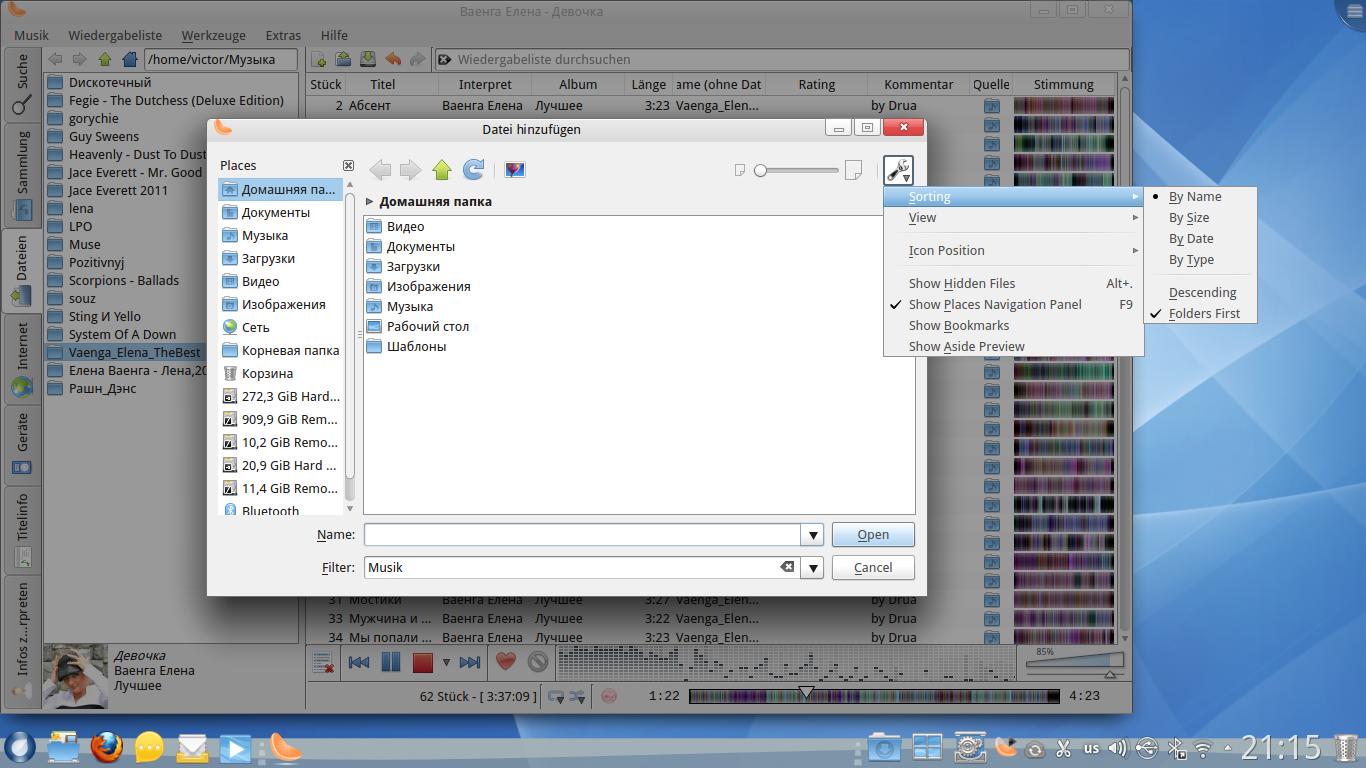Click the Cancel button

872,568
